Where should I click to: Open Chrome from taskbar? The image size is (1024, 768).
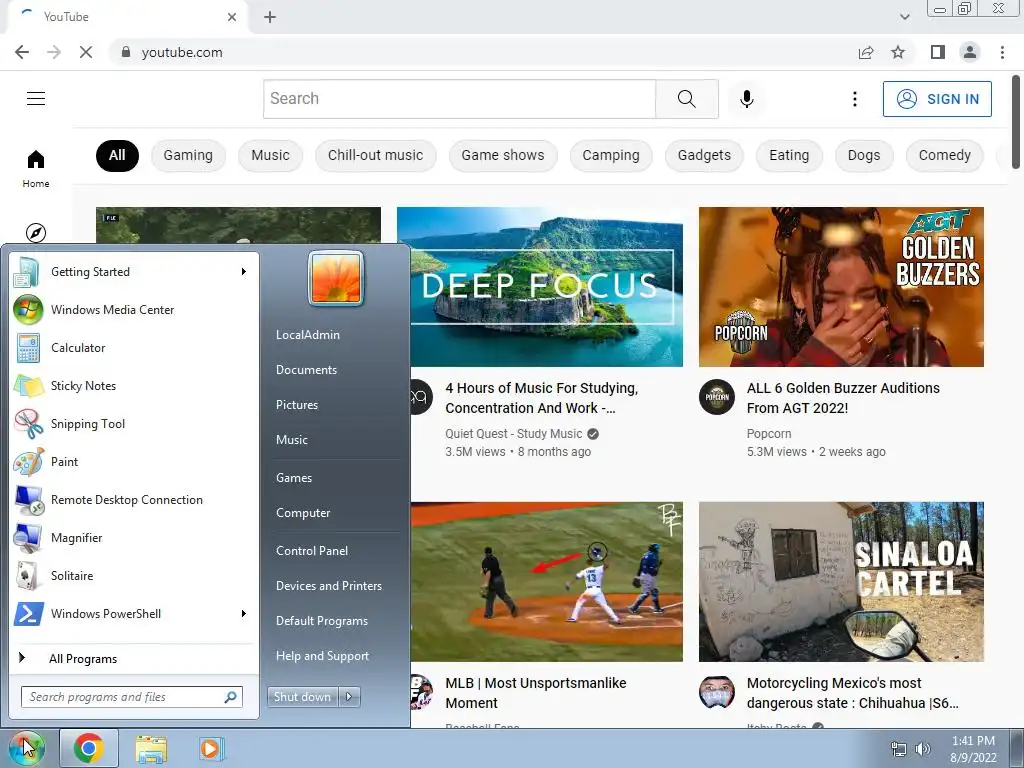coord(89,748)
